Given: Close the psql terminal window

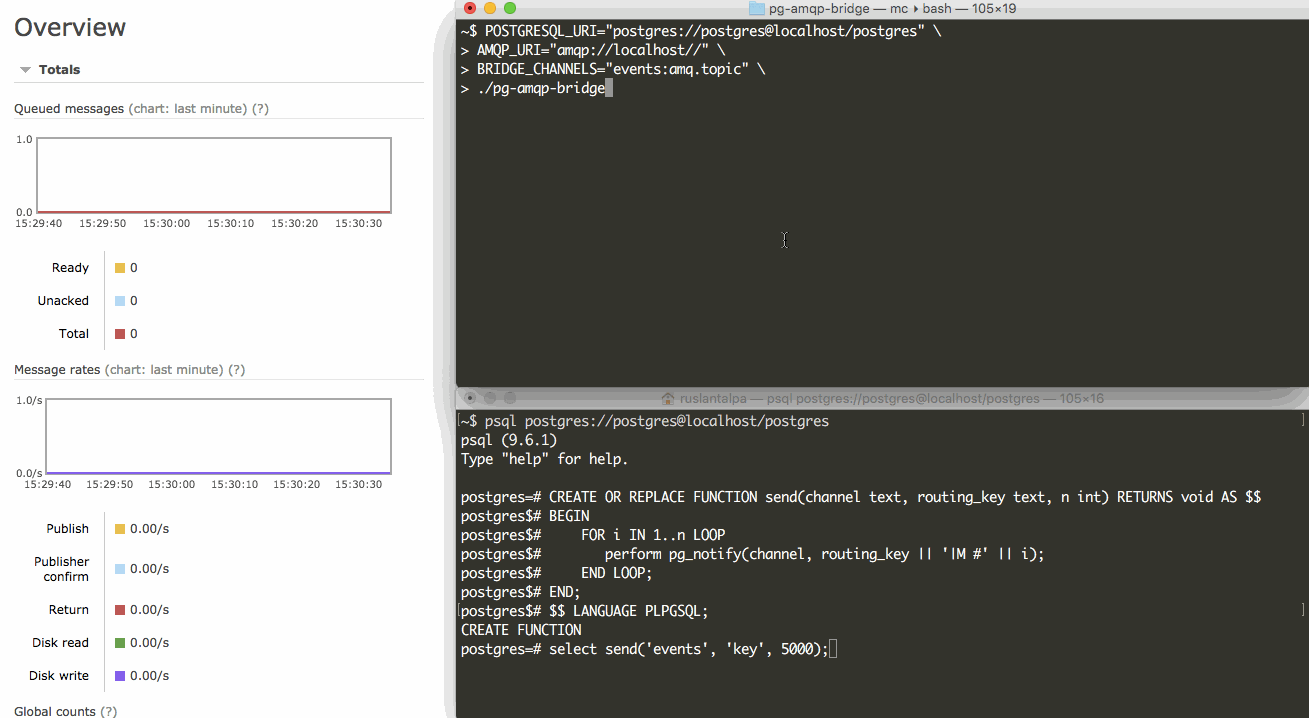Looking at the screenshot, I should (470, 399).
